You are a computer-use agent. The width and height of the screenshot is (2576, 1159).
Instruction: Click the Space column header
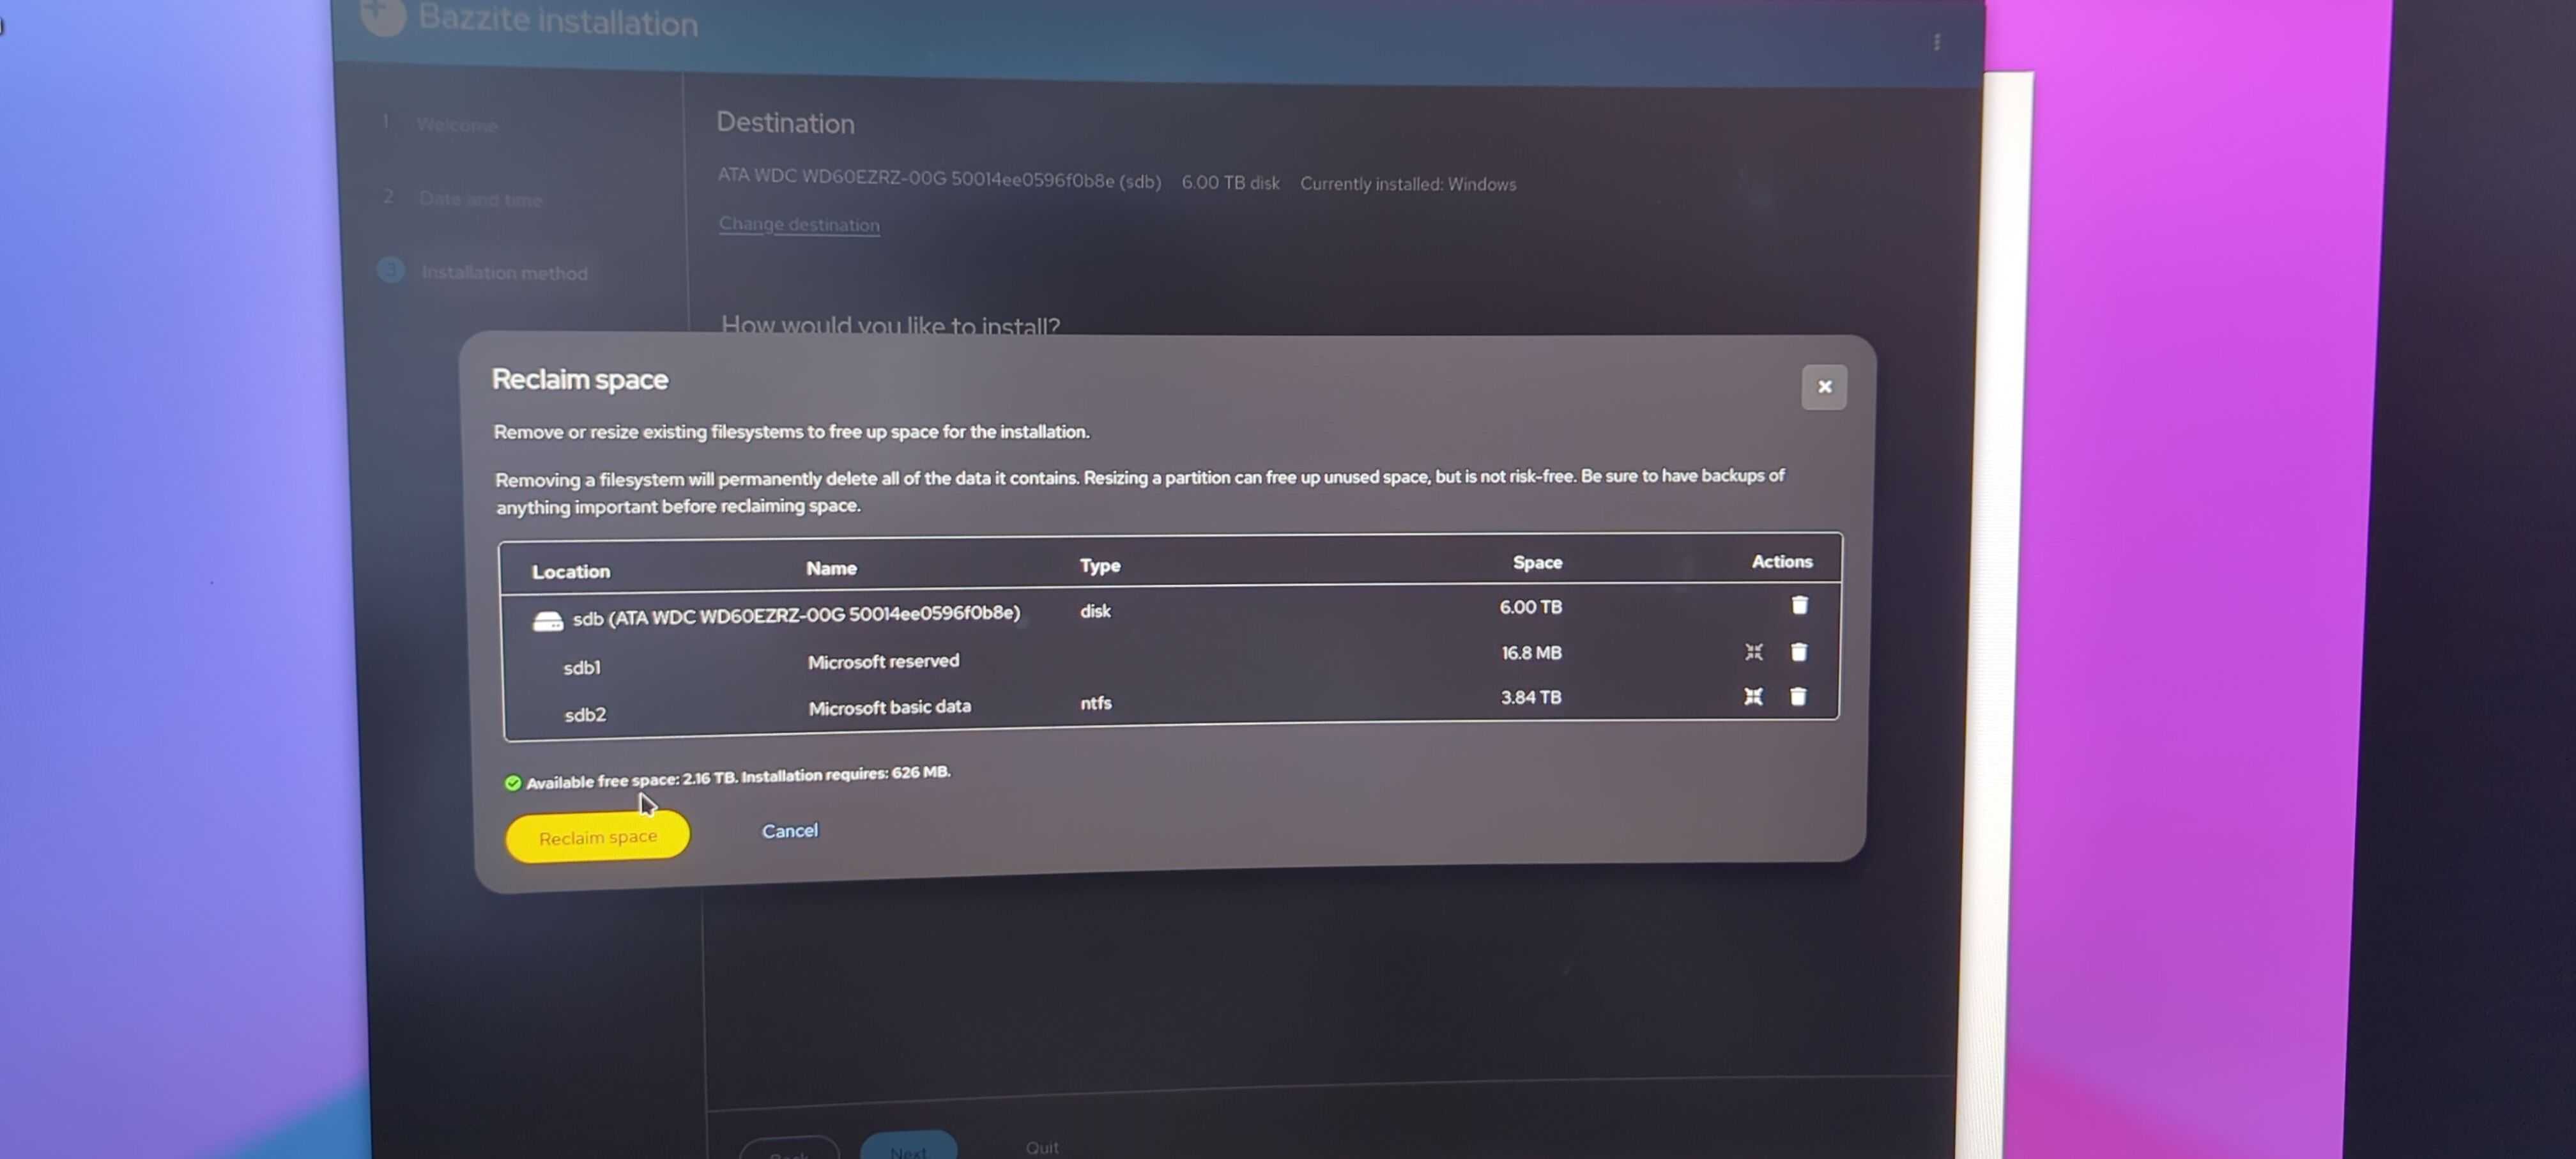pyautogui.click(x=1537, y=562)
